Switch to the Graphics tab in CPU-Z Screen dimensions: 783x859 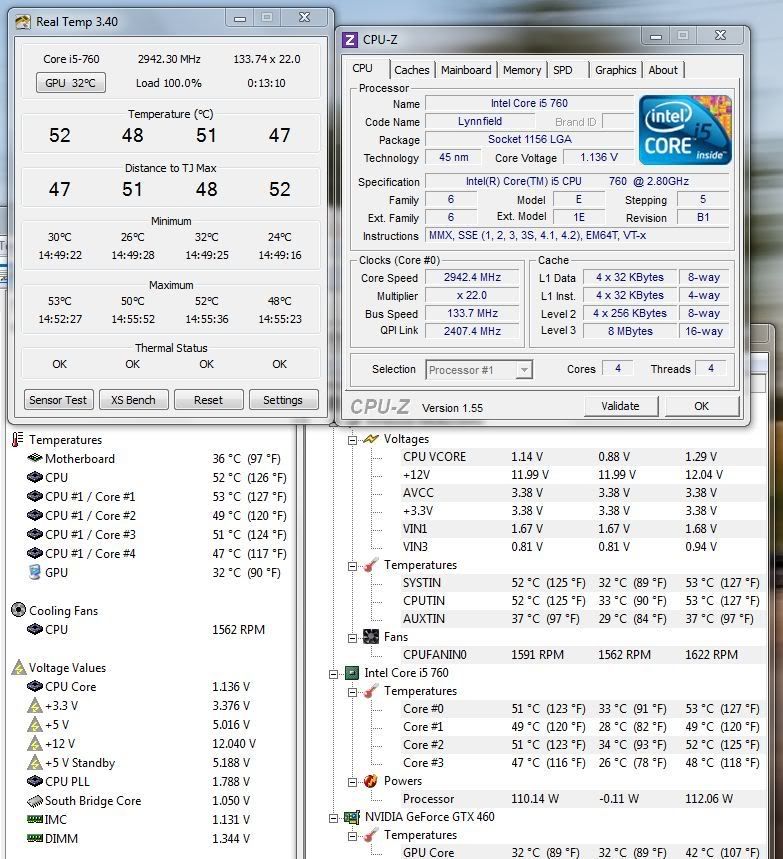(615, 70)
